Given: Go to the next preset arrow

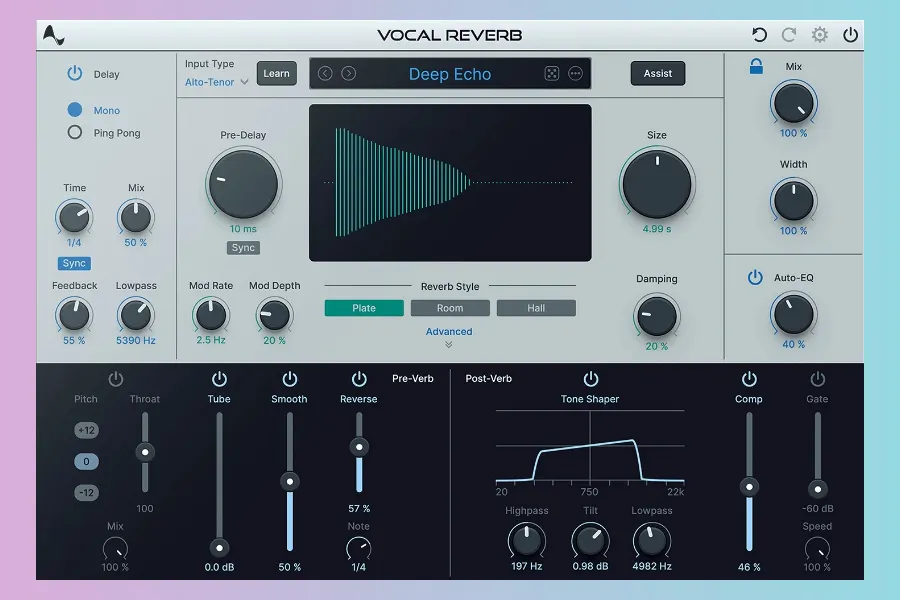Looking at the screenshot, I should point(349,73).
